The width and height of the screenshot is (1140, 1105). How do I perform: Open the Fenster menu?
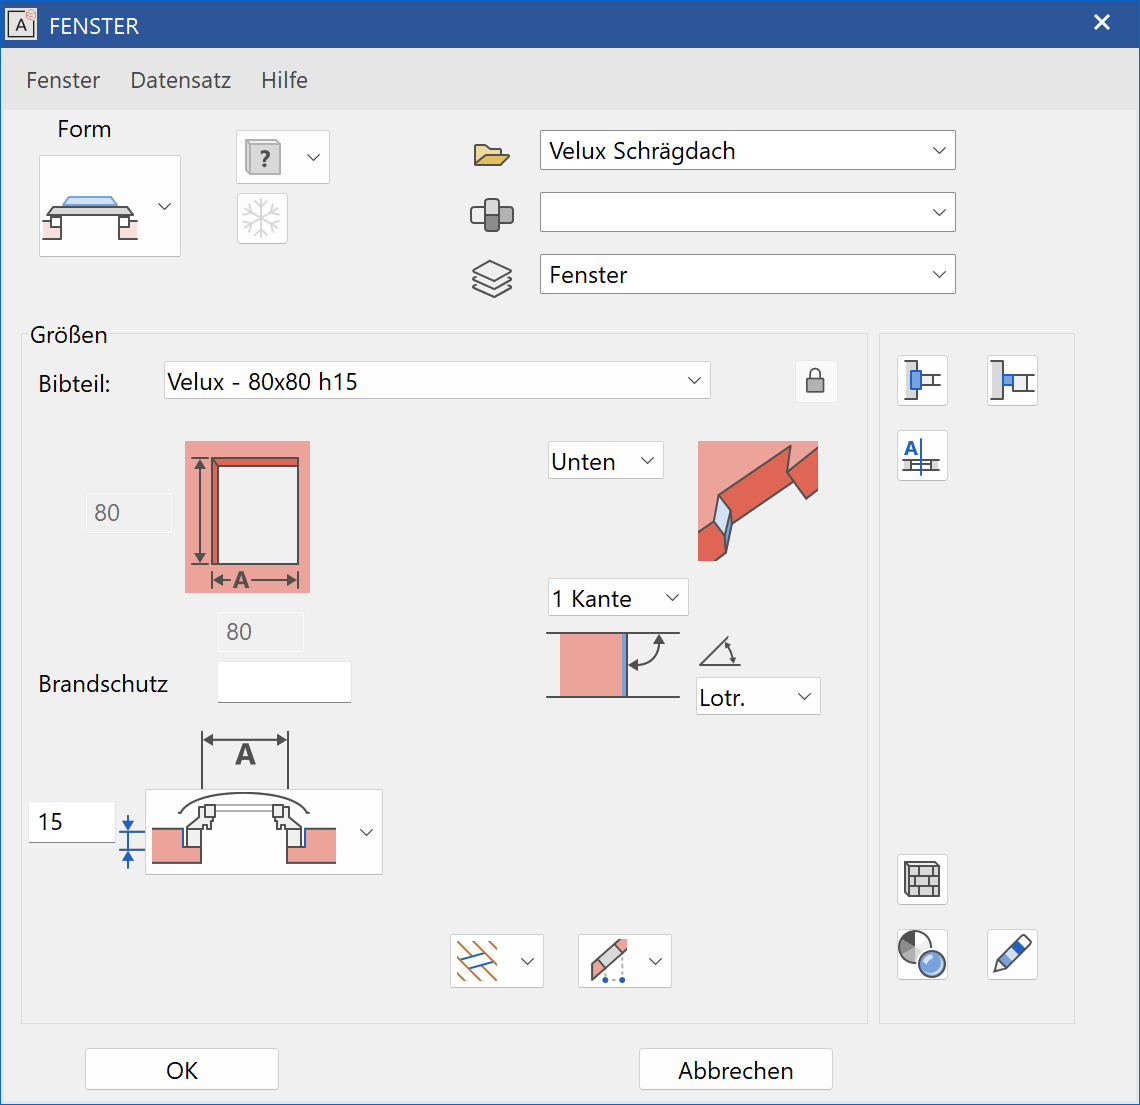[x=63, y=80]
